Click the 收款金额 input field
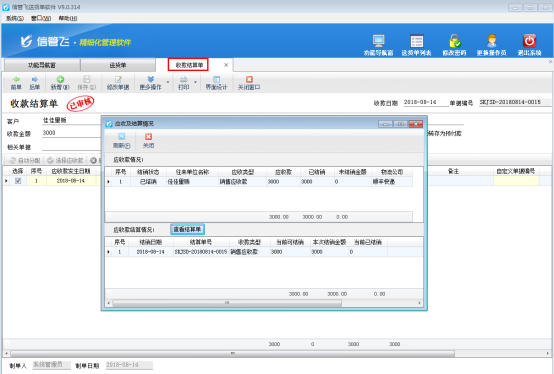 (x=71, y=133)
